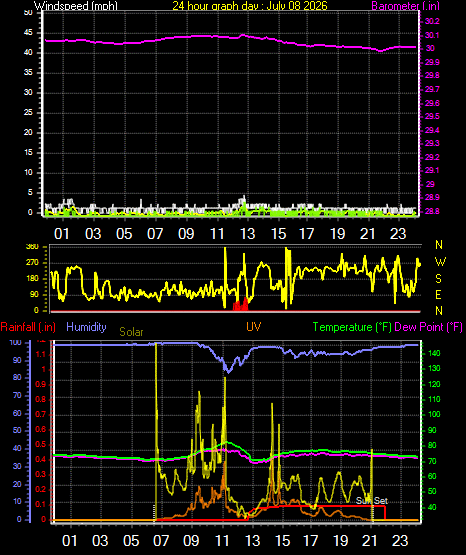
Task: Click hour '23' under the windspeed graph
Action: [x=398, y=234]
